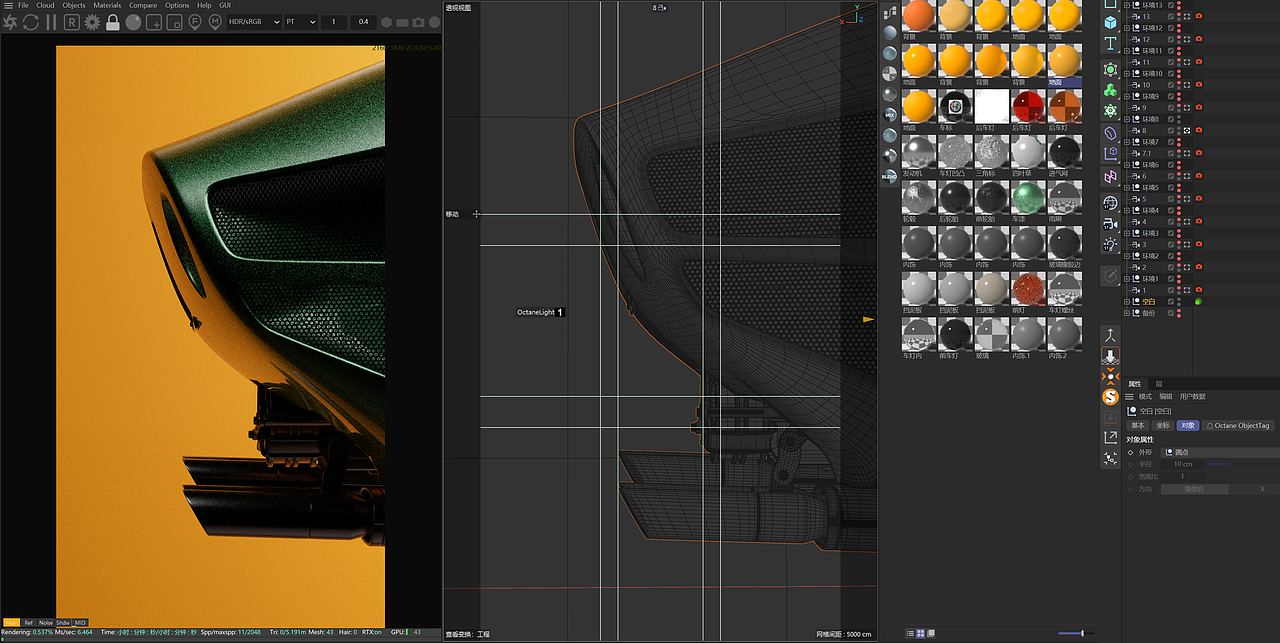Click the R icon in Octane toolbar
The height and width of the screenshot is (643, 1280).
pos(73,21)
